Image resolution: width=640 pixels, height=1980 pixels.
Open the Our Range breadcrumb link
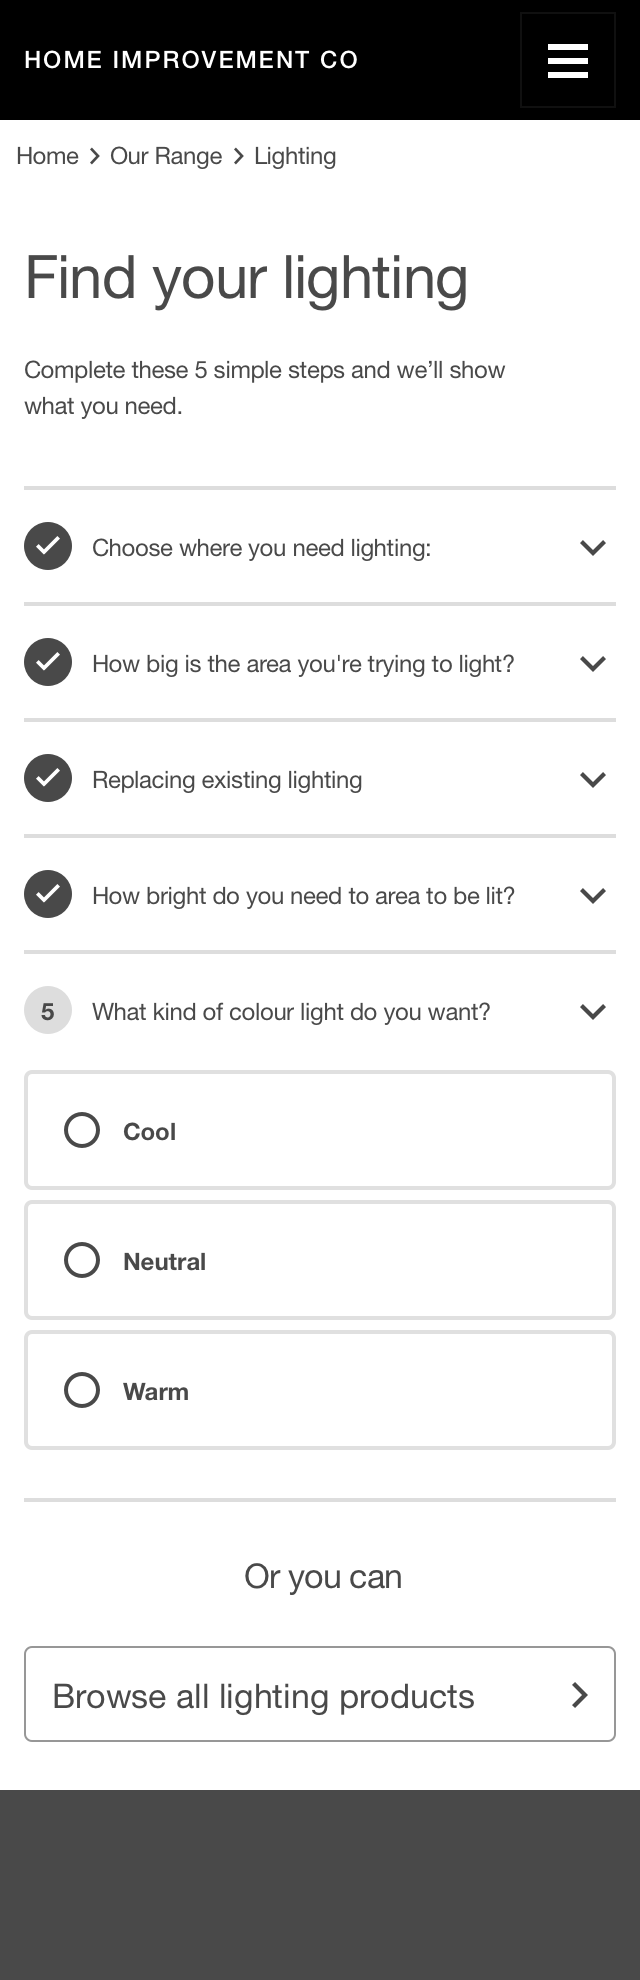pos(166,156)
